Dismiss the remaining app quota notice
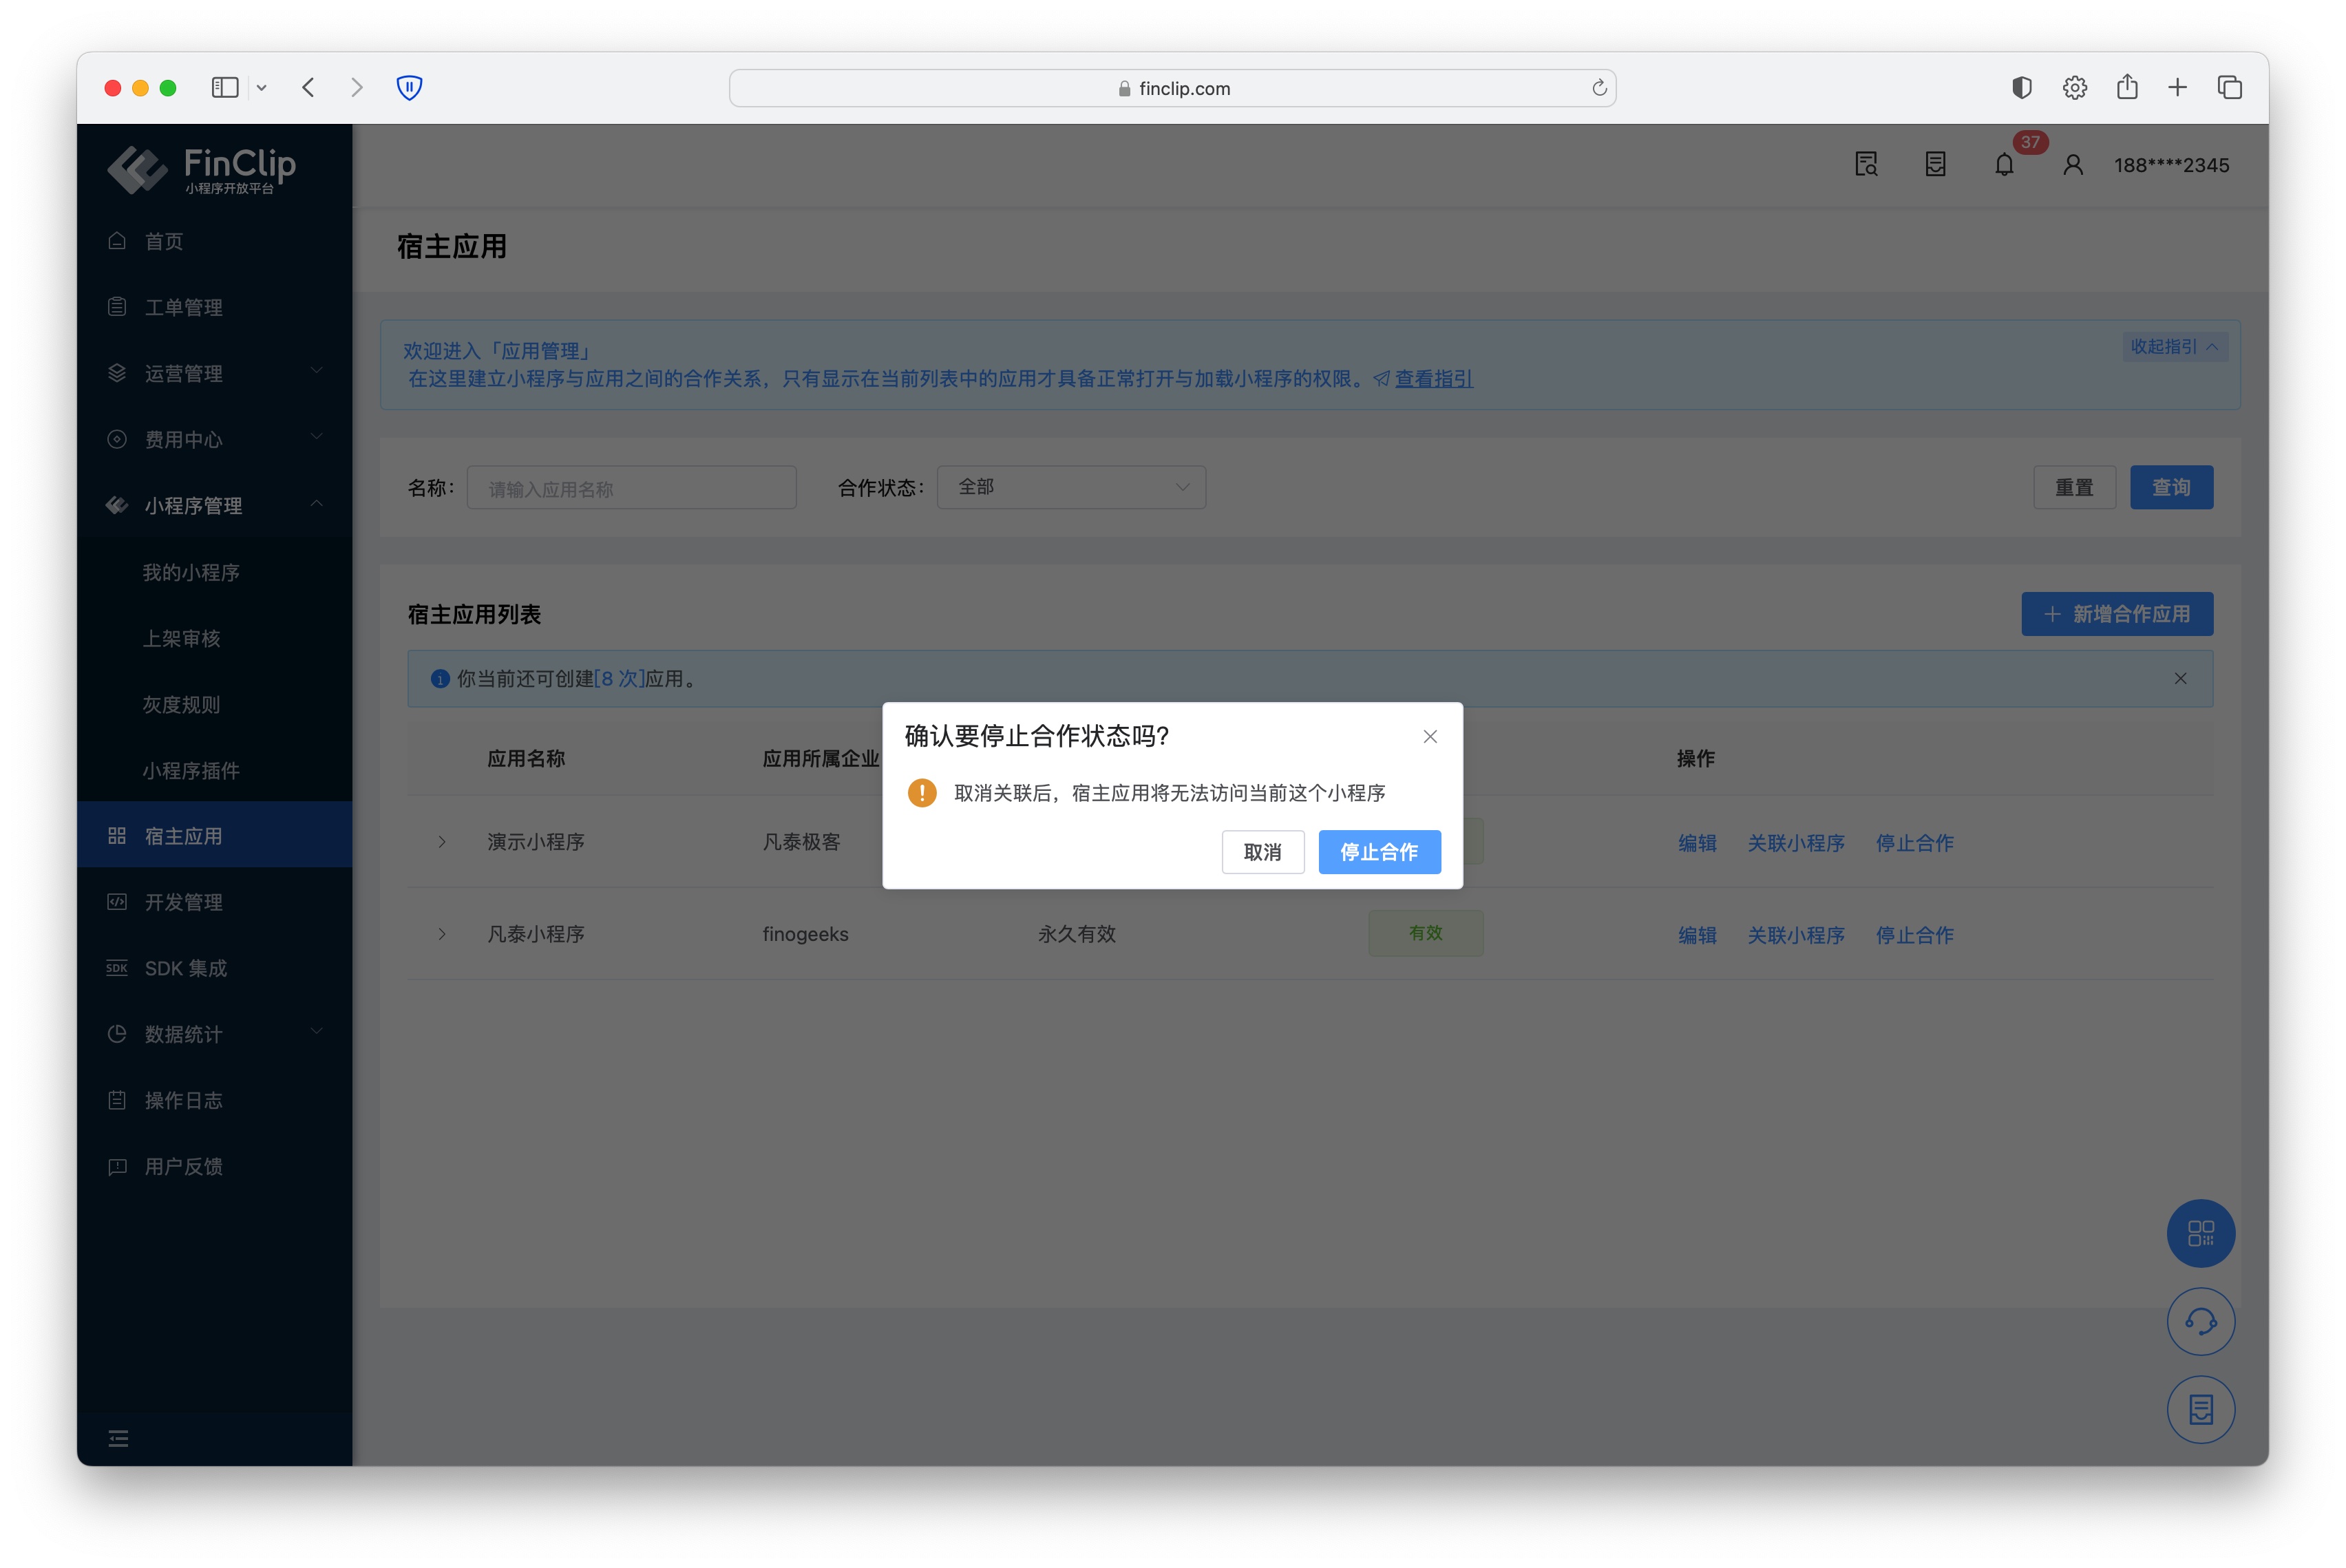Screen dimensions: 2346x1568 [2180, 678]
